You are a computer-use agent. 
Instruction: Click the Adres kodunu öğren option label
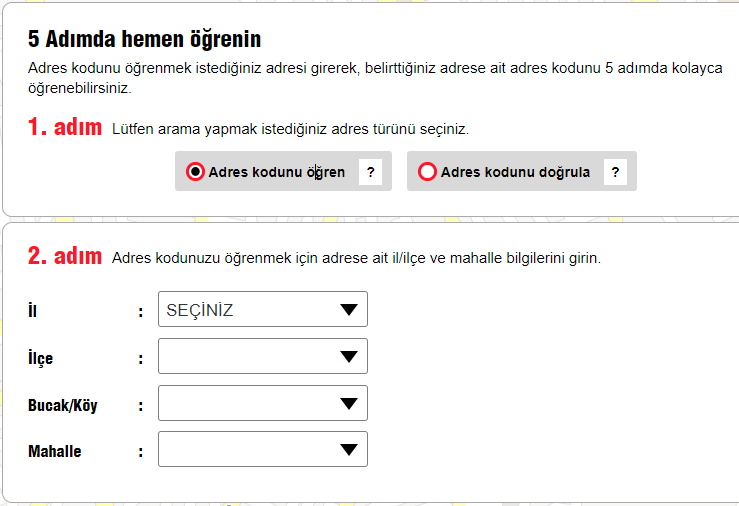coord(277,172)
